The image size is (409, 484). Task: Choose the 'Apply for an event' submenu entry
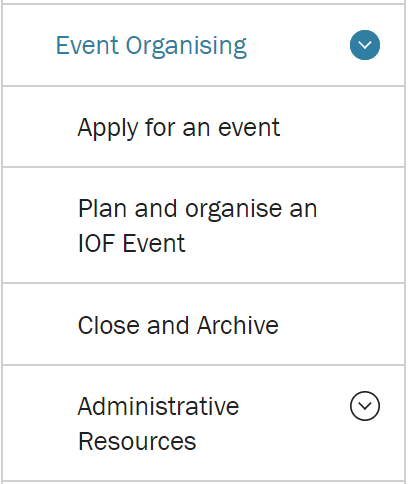pos(179,128)
